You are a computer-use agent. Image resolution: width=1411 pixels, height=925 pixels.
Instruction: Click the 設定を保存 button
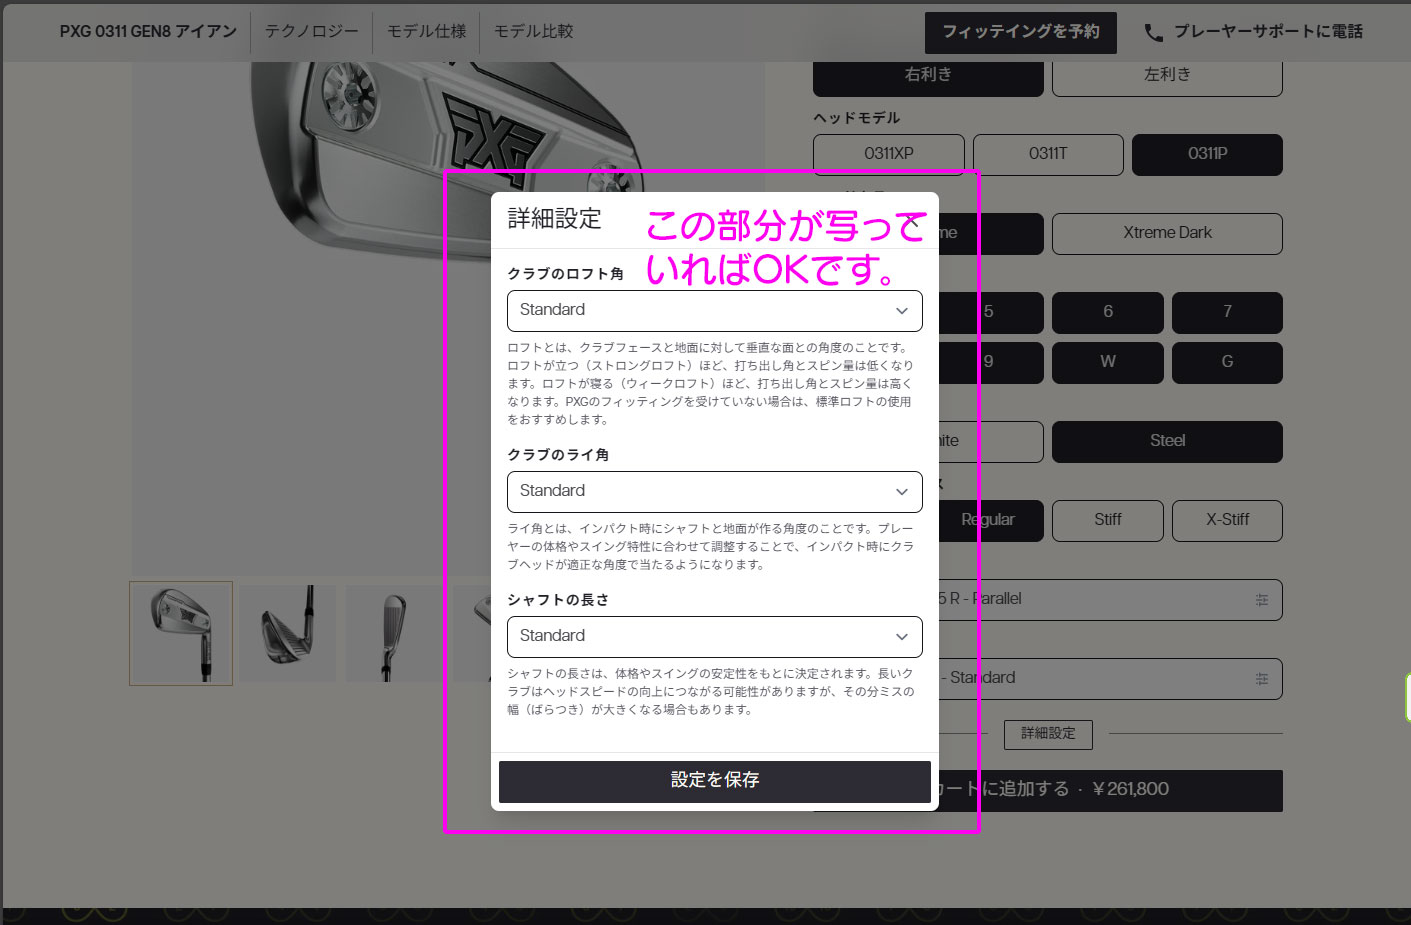coord(714,781)
